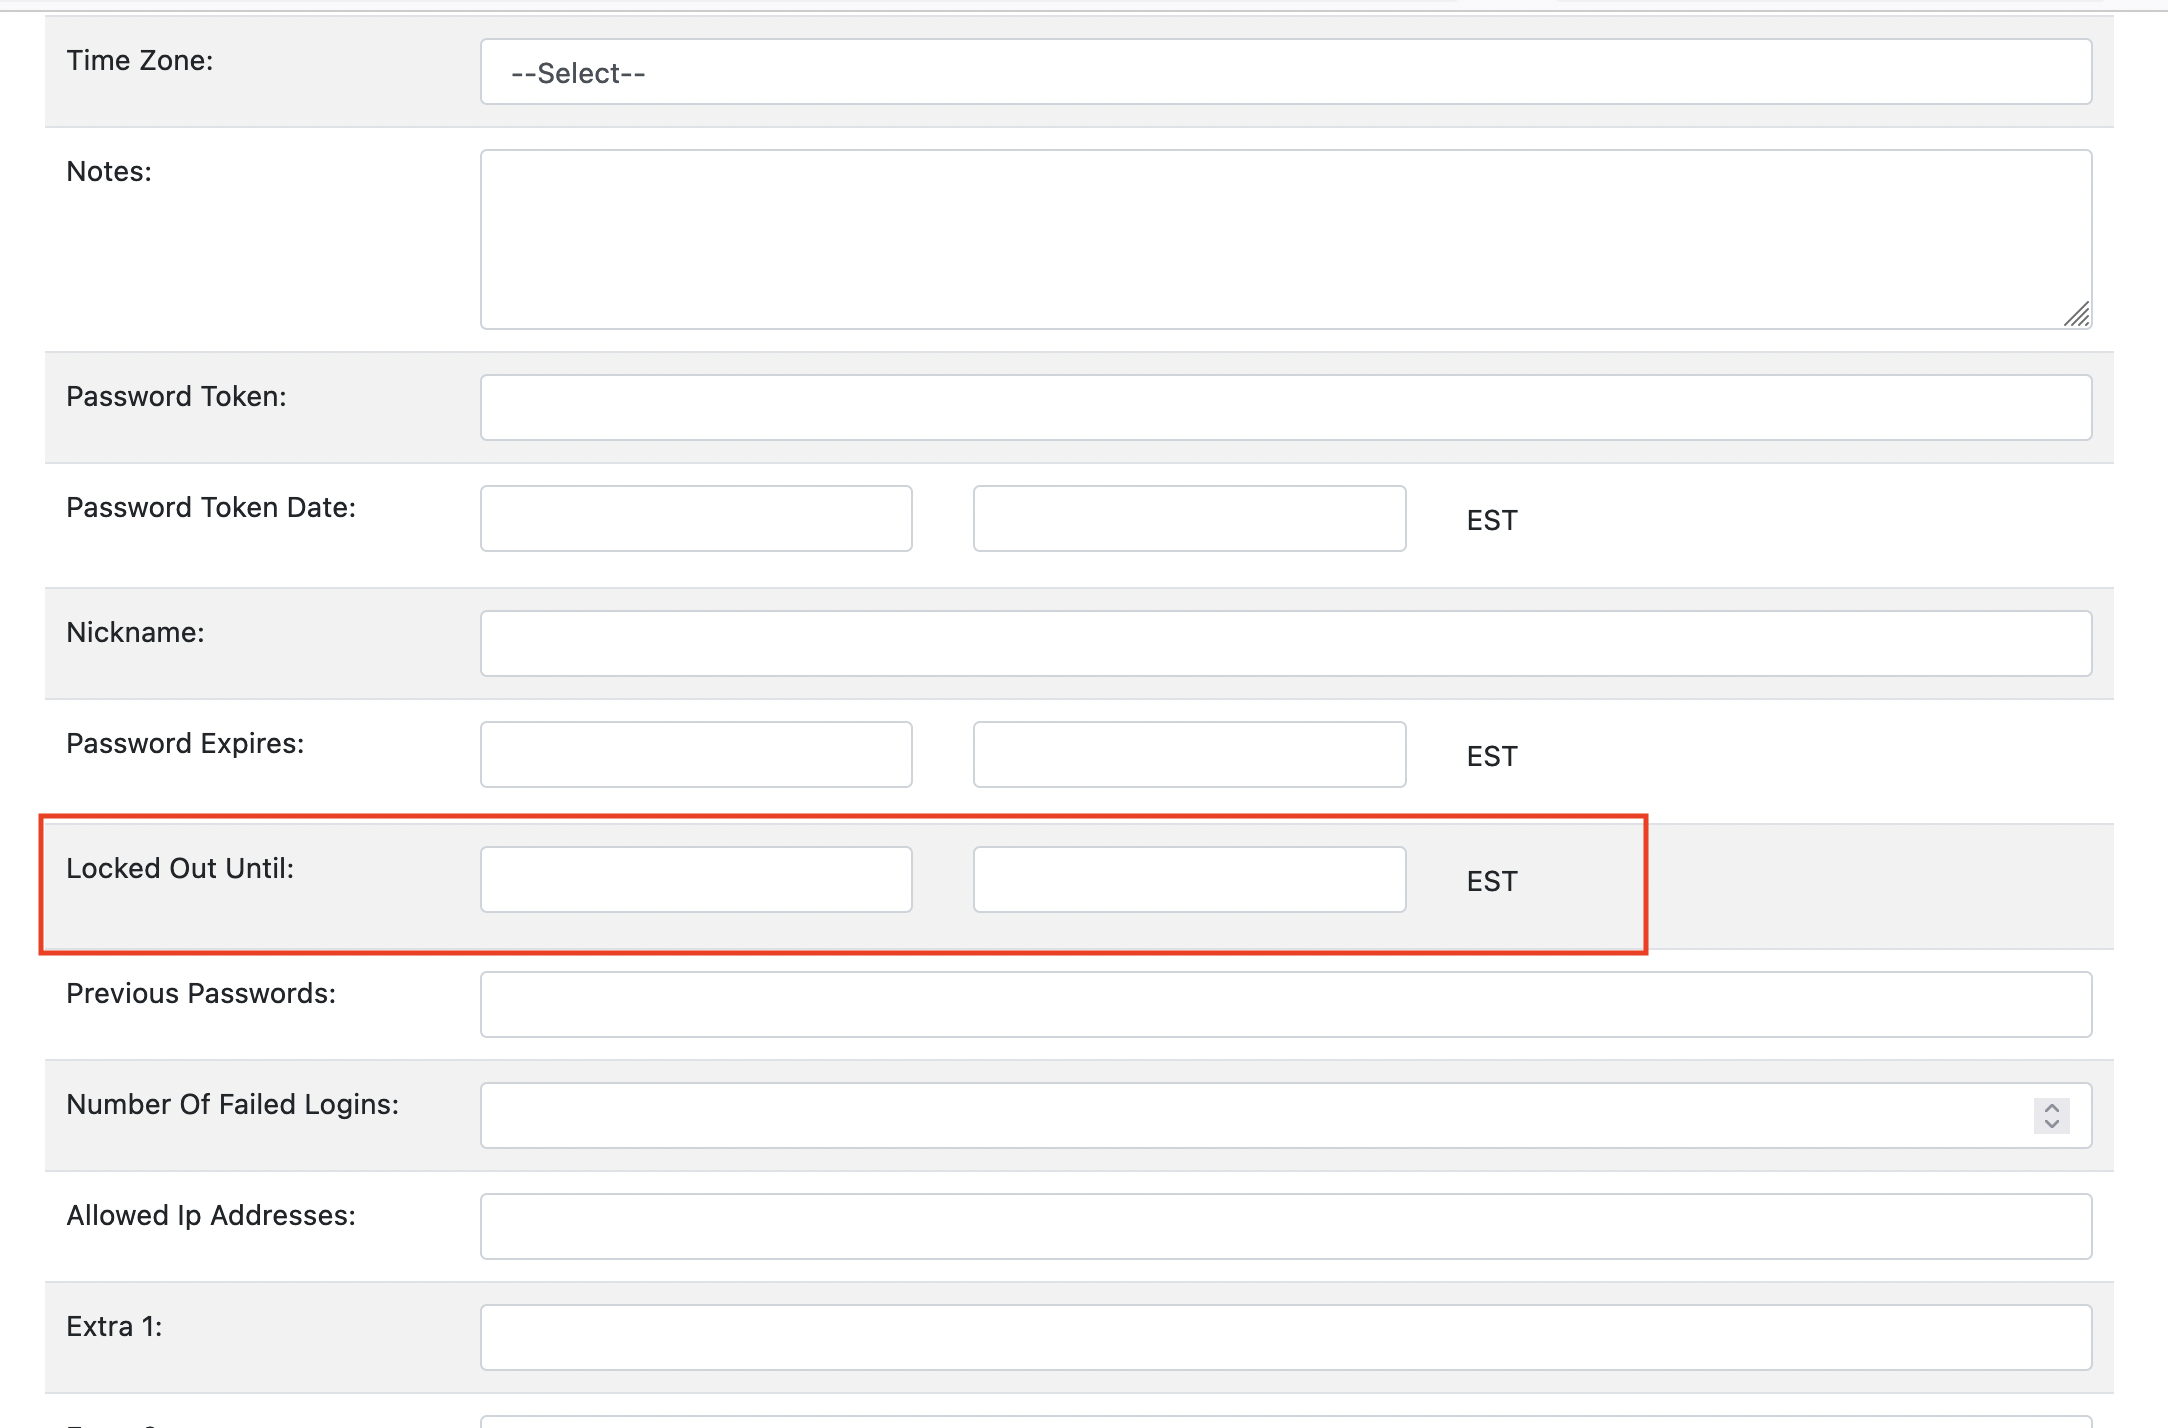The width and height of the screenshot is (2168, 1428).
Task: Click the Password Token time field
Action: tap(1188, 518)
